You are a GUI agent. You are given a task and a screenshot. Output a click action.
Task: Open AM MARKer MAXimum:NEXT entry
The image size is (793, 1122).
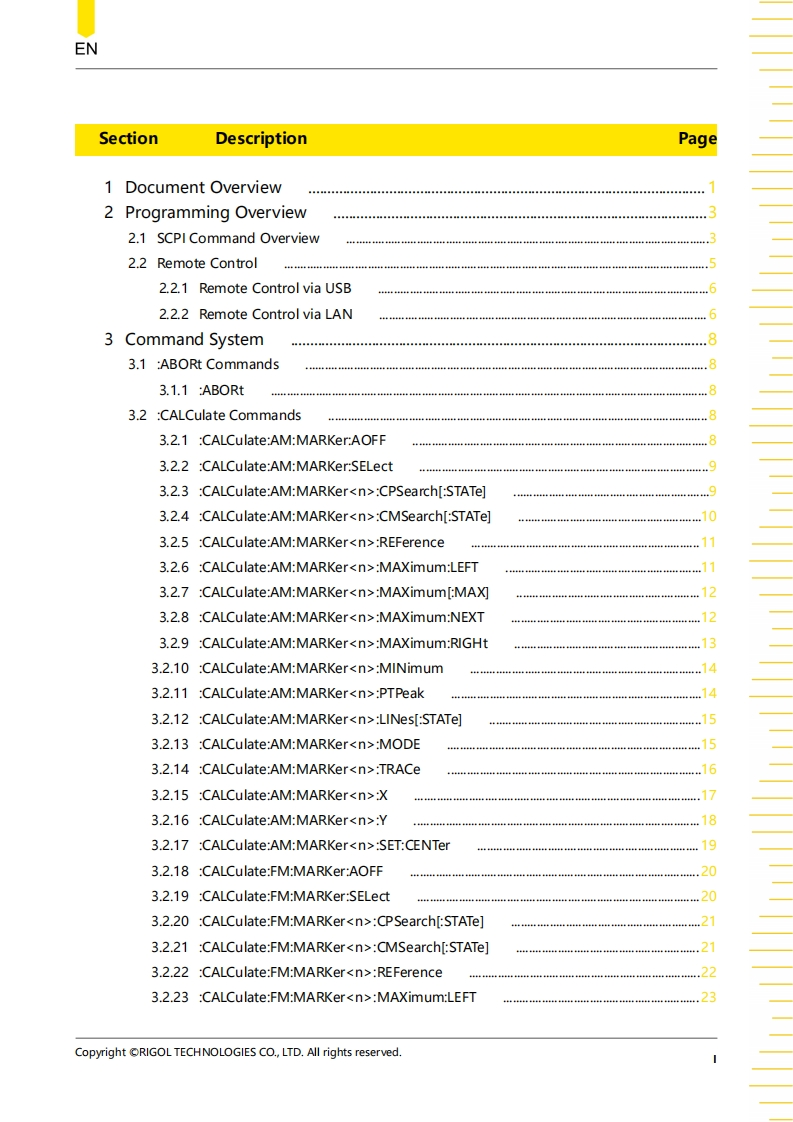341,617
